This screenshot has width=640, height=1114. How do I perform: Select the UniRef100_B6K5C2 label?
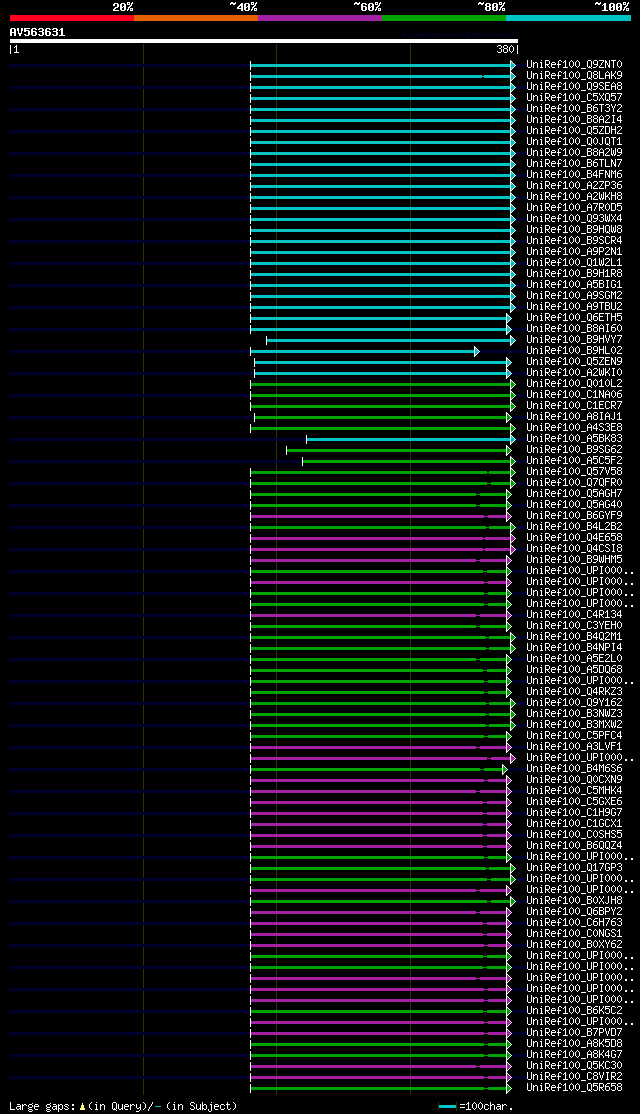575,1011
